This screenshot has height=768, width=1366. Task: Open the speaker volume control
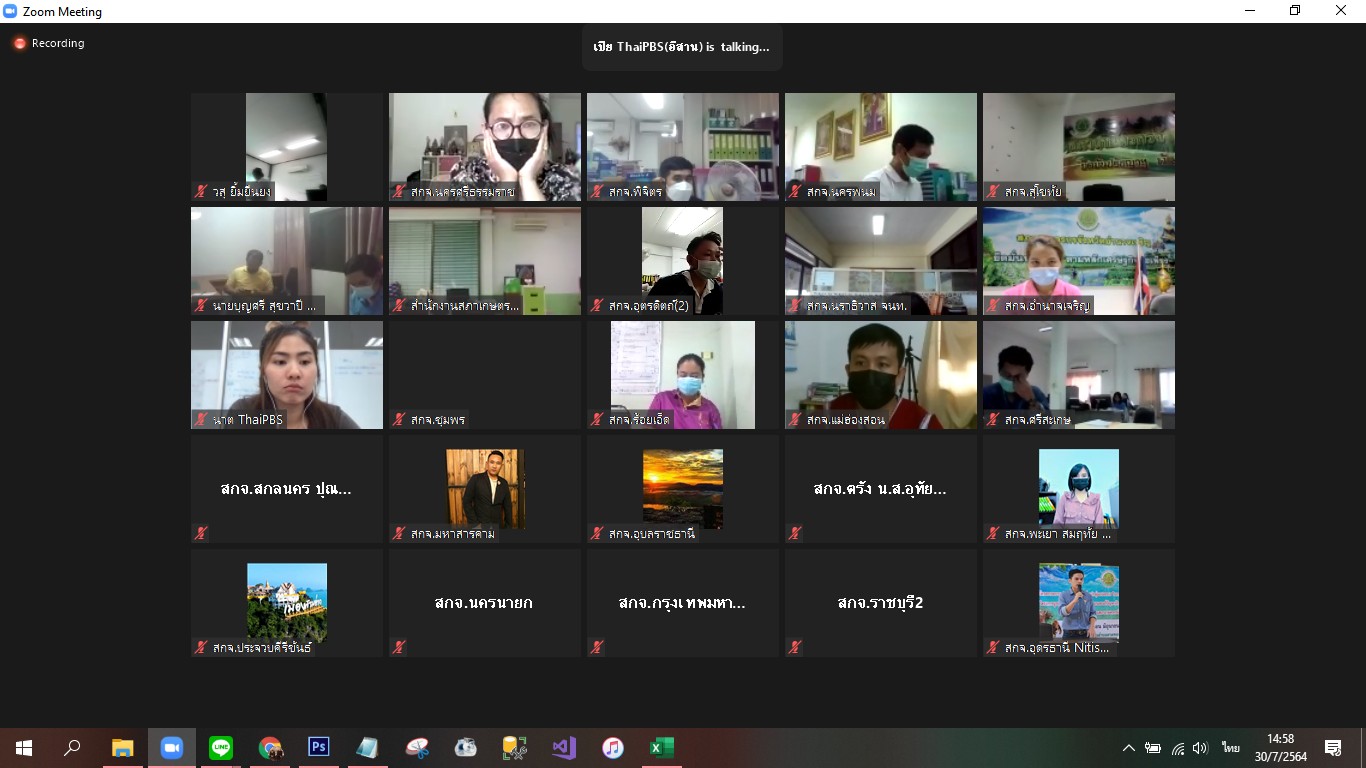[1201, 748]
